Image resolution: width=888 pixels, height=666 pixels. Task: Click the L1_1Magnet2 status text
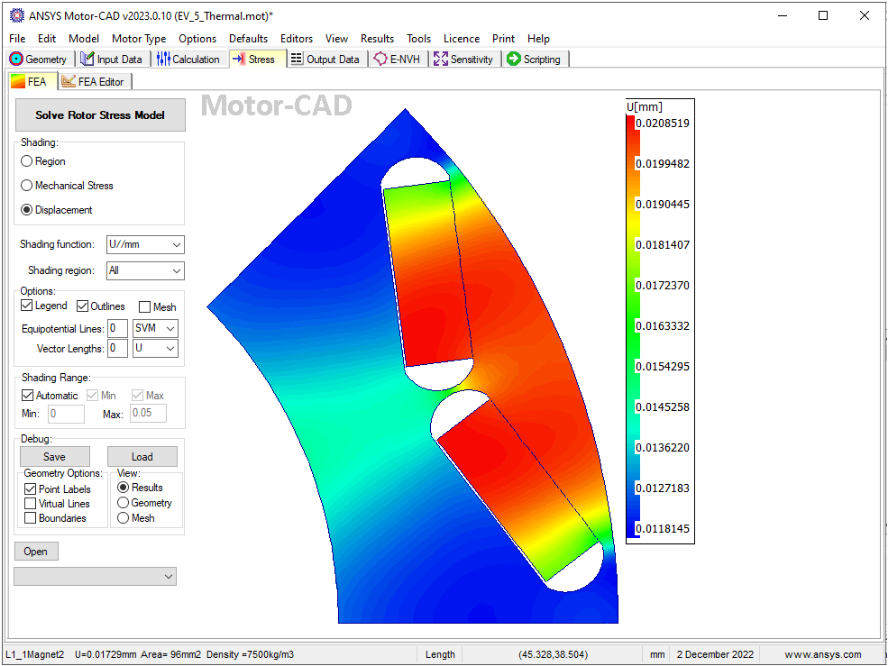(x=37, y=655)
